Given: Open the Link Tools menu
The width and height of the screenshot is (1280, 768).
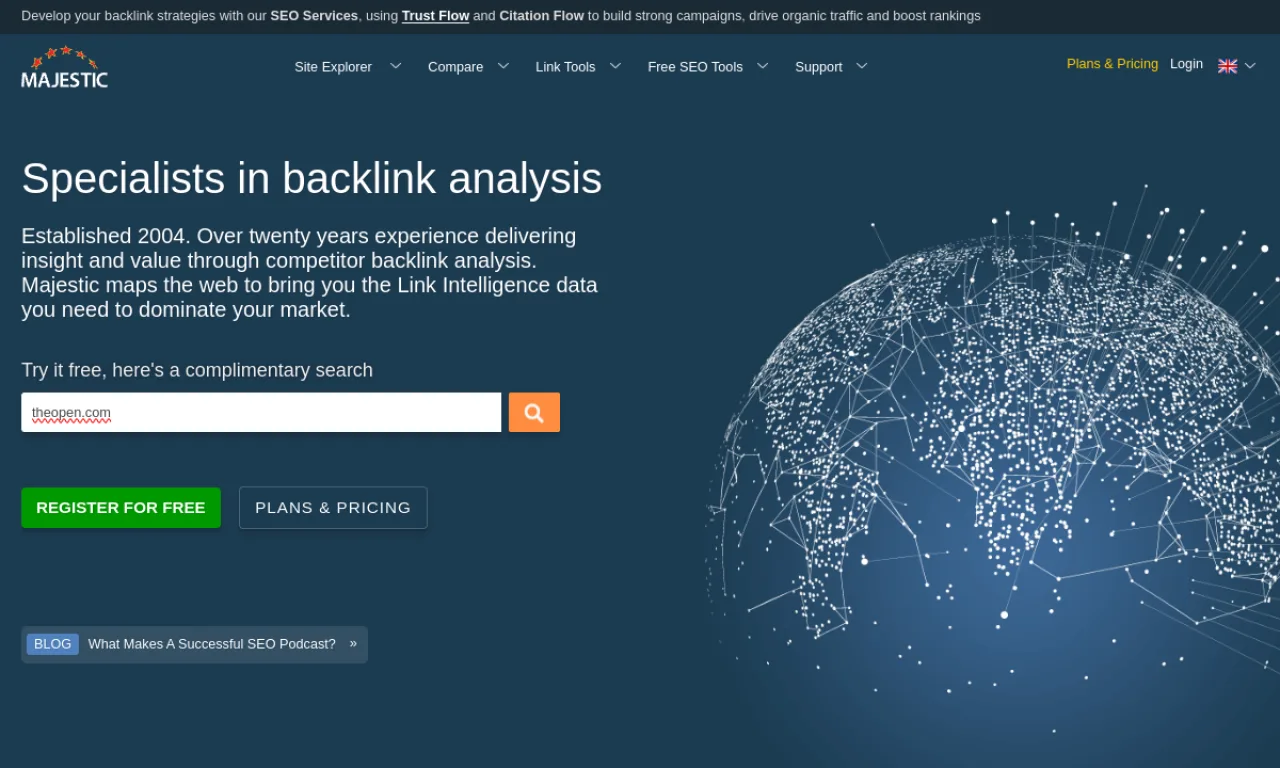Looking at the screenshot, I should tap(565, 67).
